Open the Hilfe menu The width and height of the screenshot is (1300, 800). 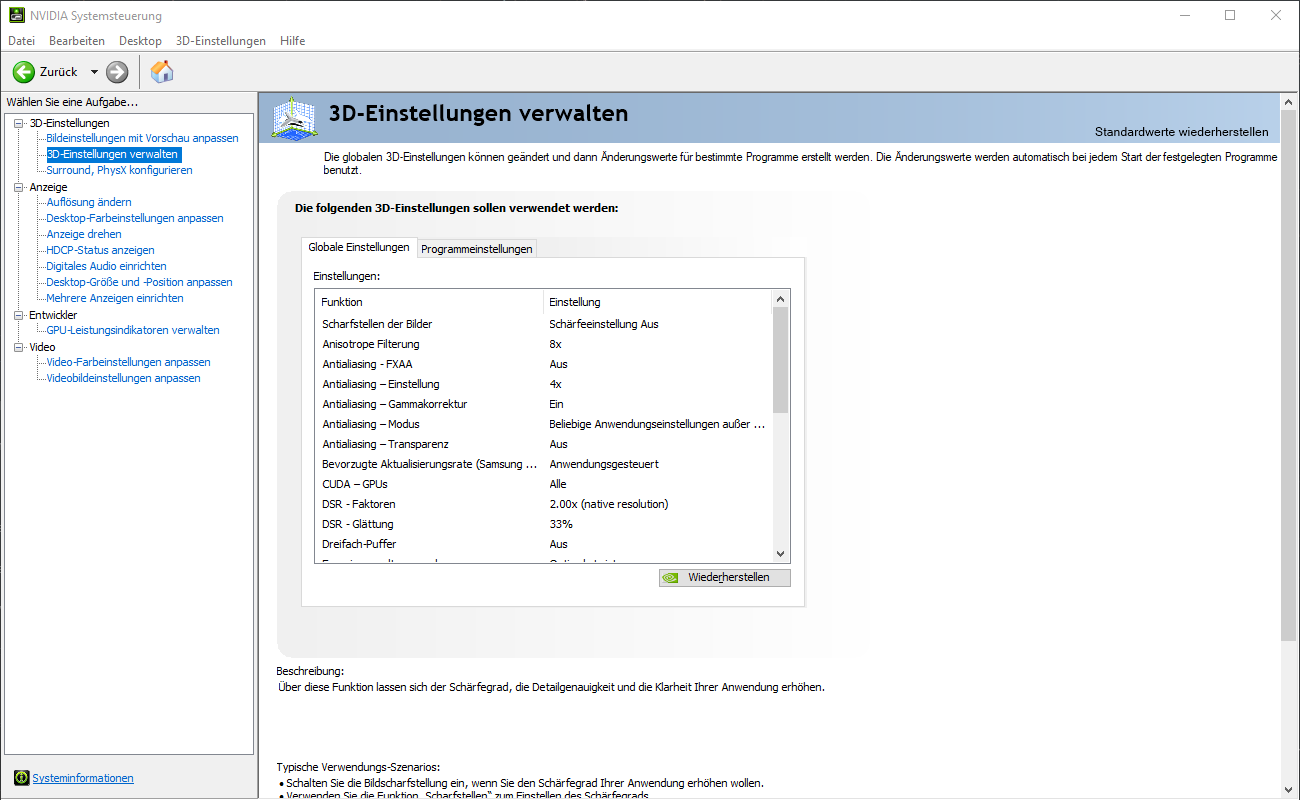coord(293,41)
